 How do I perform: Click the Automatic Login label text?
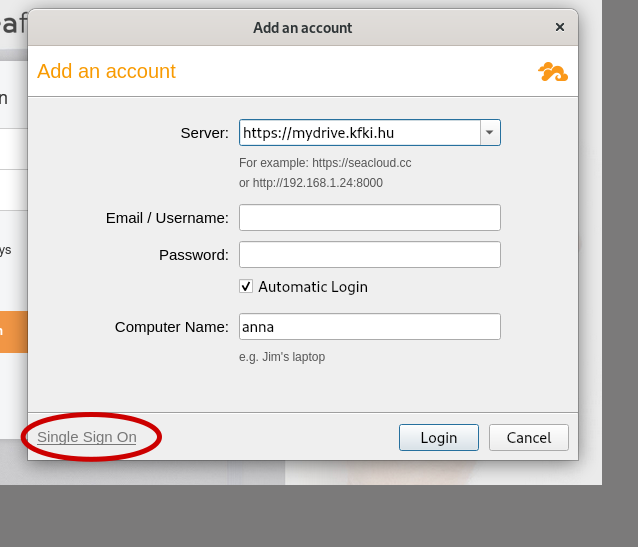point(313,287)
